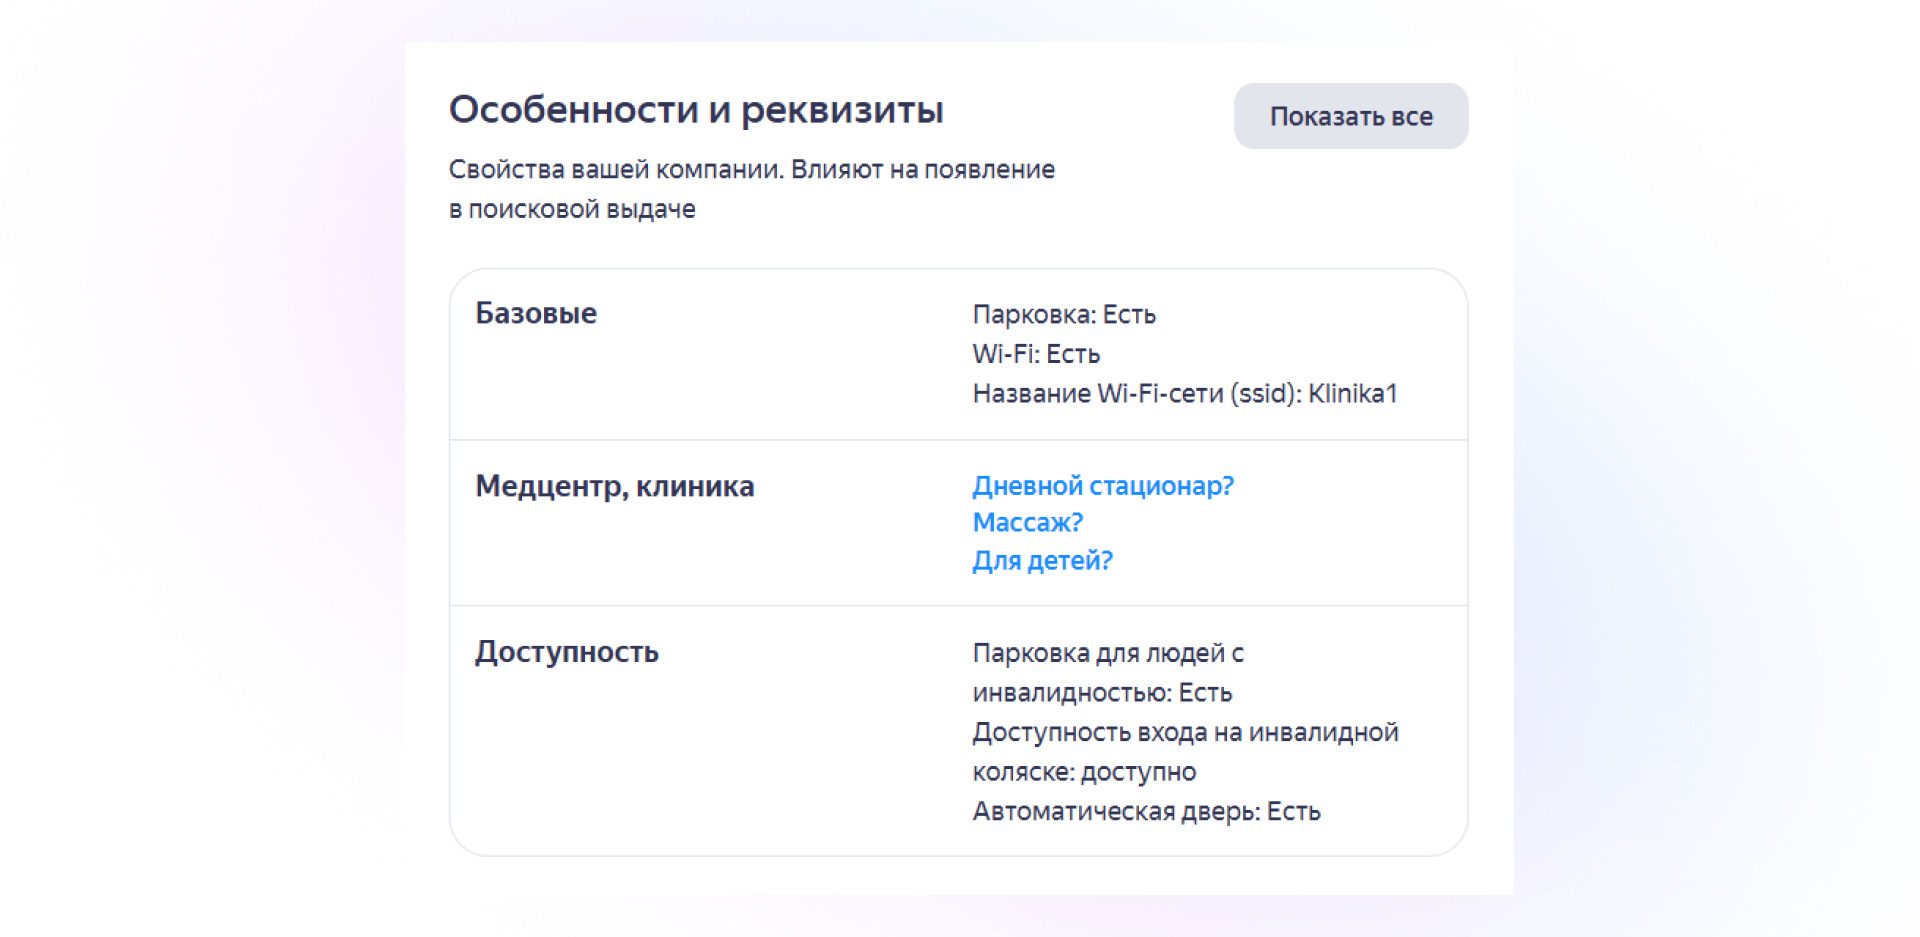
Task: Click the "доступно" value after "коляске"
Action: point(1139,773)
